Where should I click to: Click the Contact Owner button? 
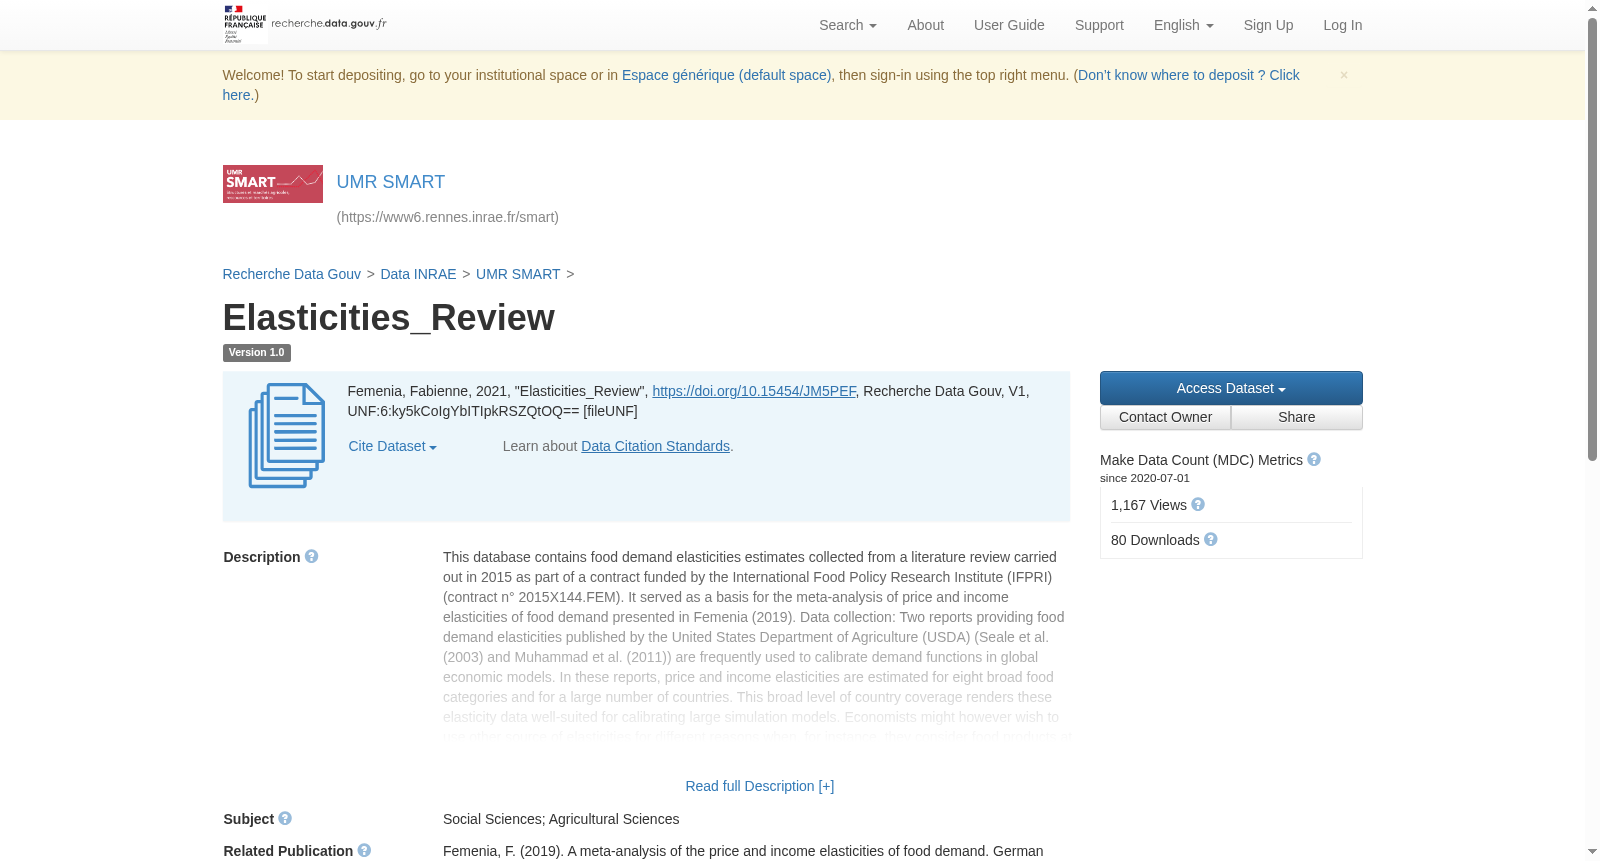(1165, 417)
